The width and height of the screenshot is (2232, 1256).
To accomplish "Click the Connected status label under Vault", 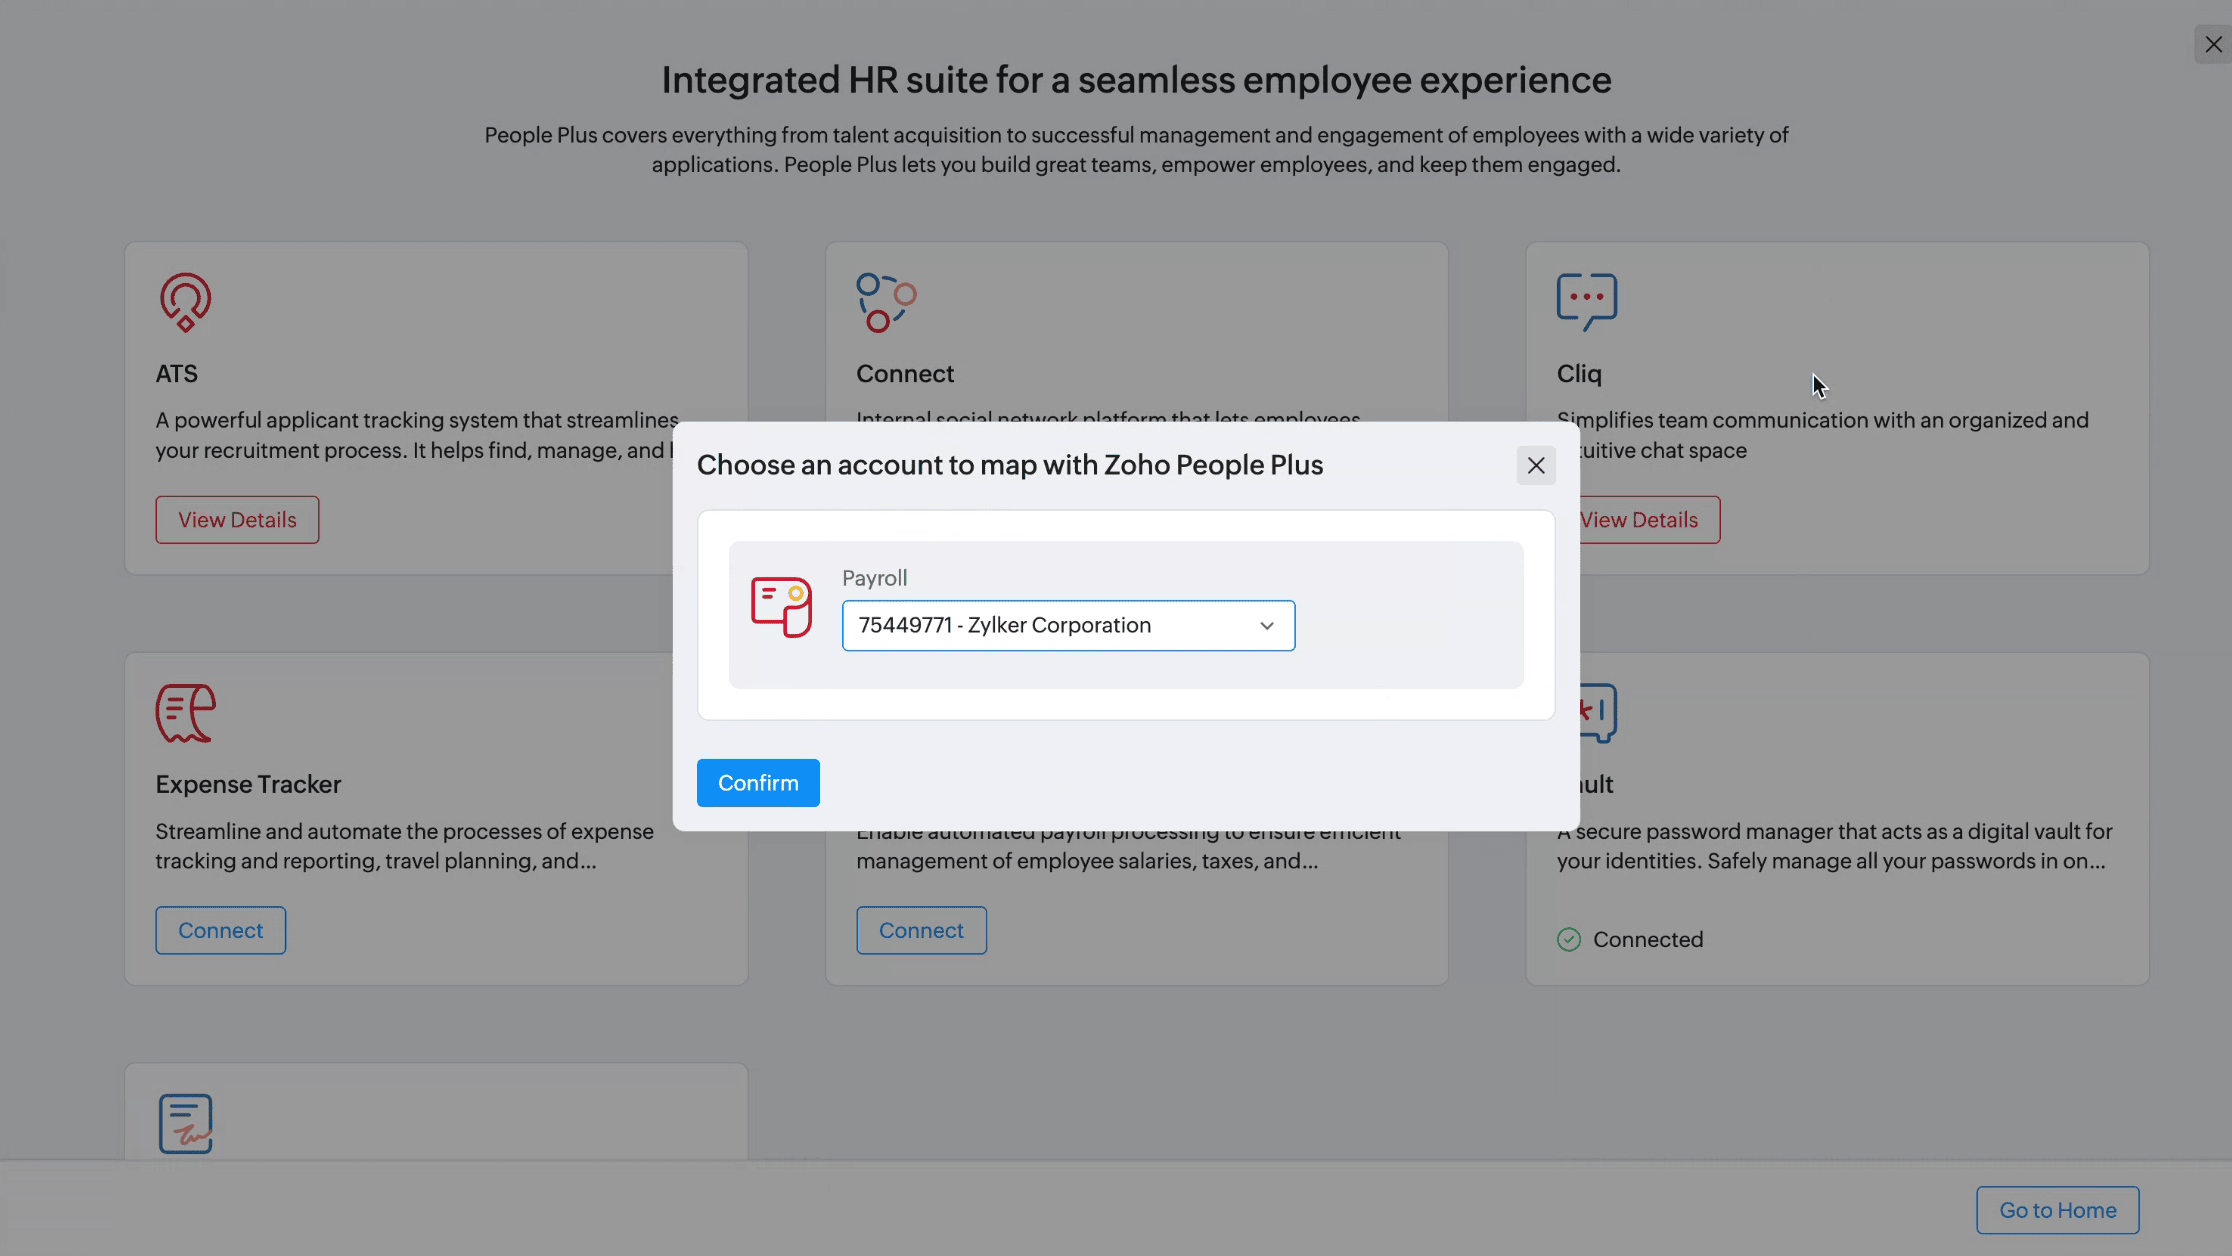I will [x=1647, y=938].
